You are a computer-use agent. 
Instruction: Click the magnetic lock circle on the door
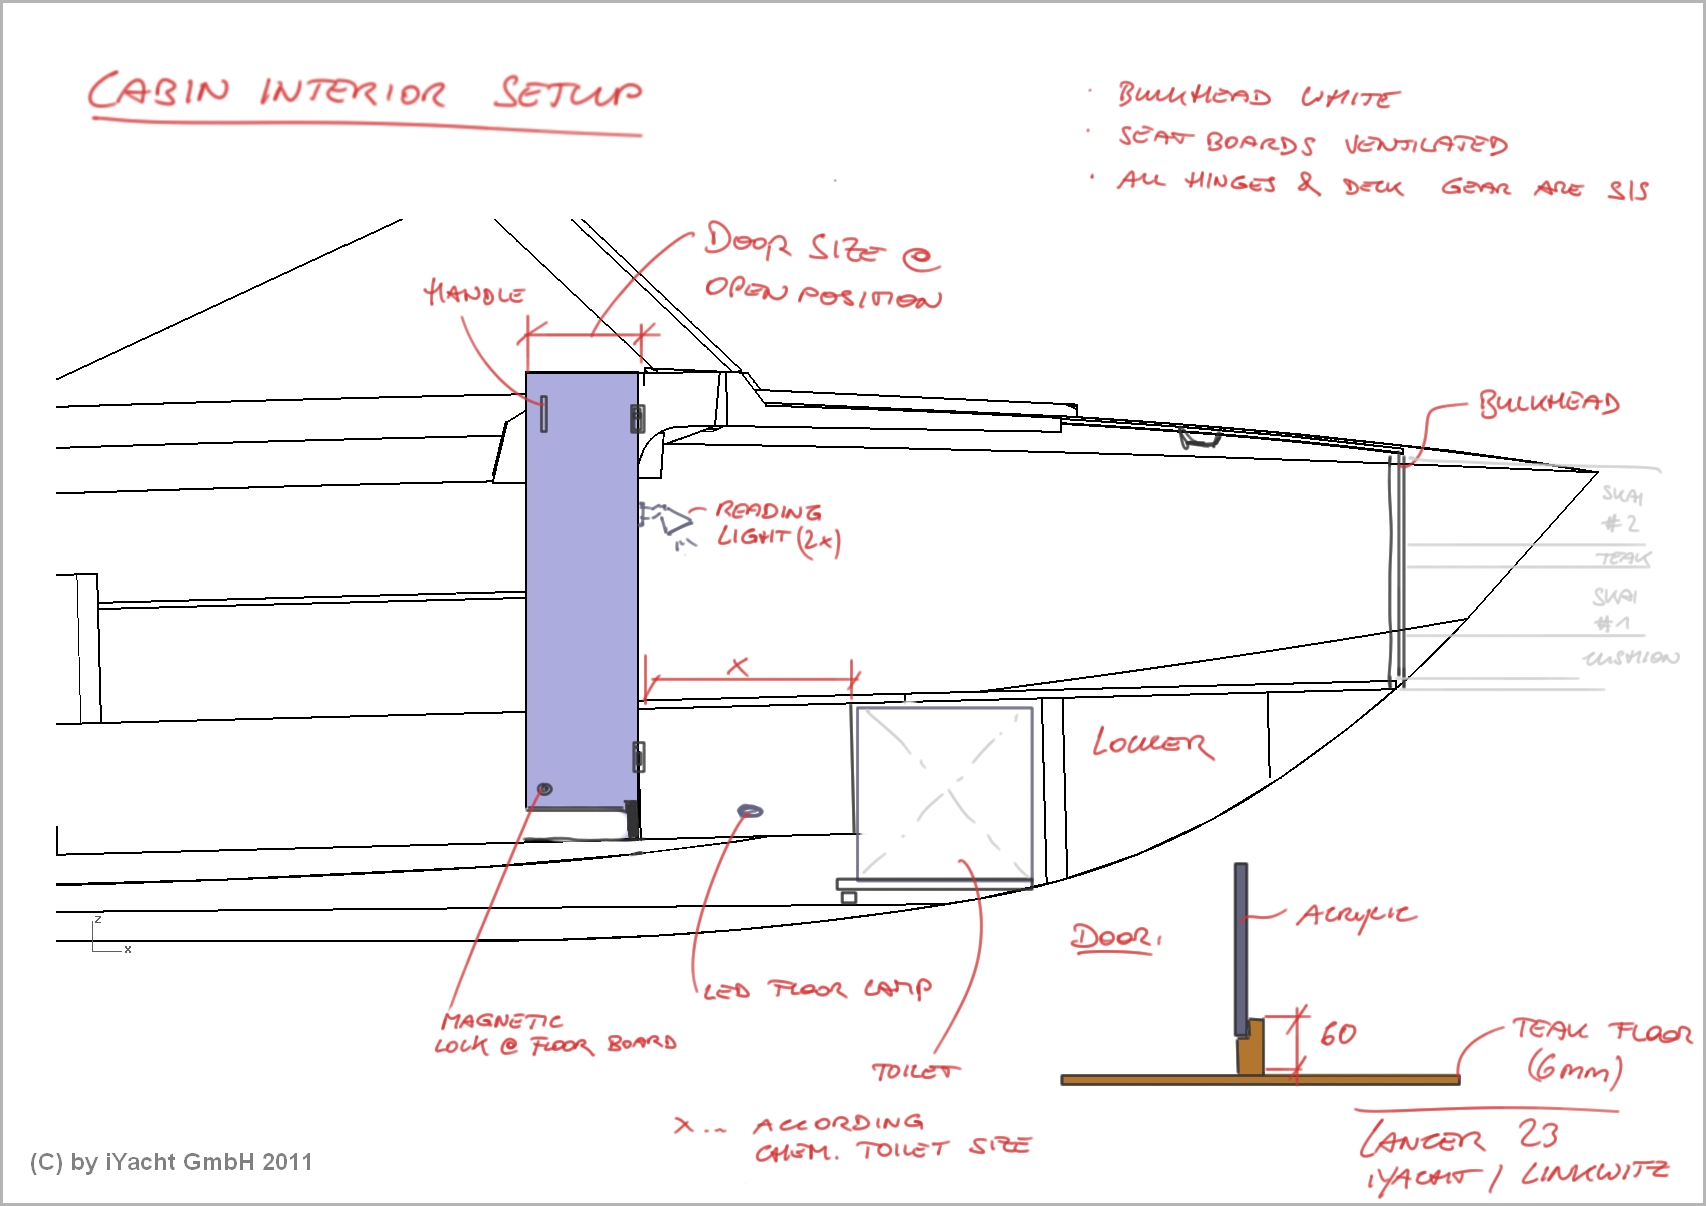tap(544, 789)
